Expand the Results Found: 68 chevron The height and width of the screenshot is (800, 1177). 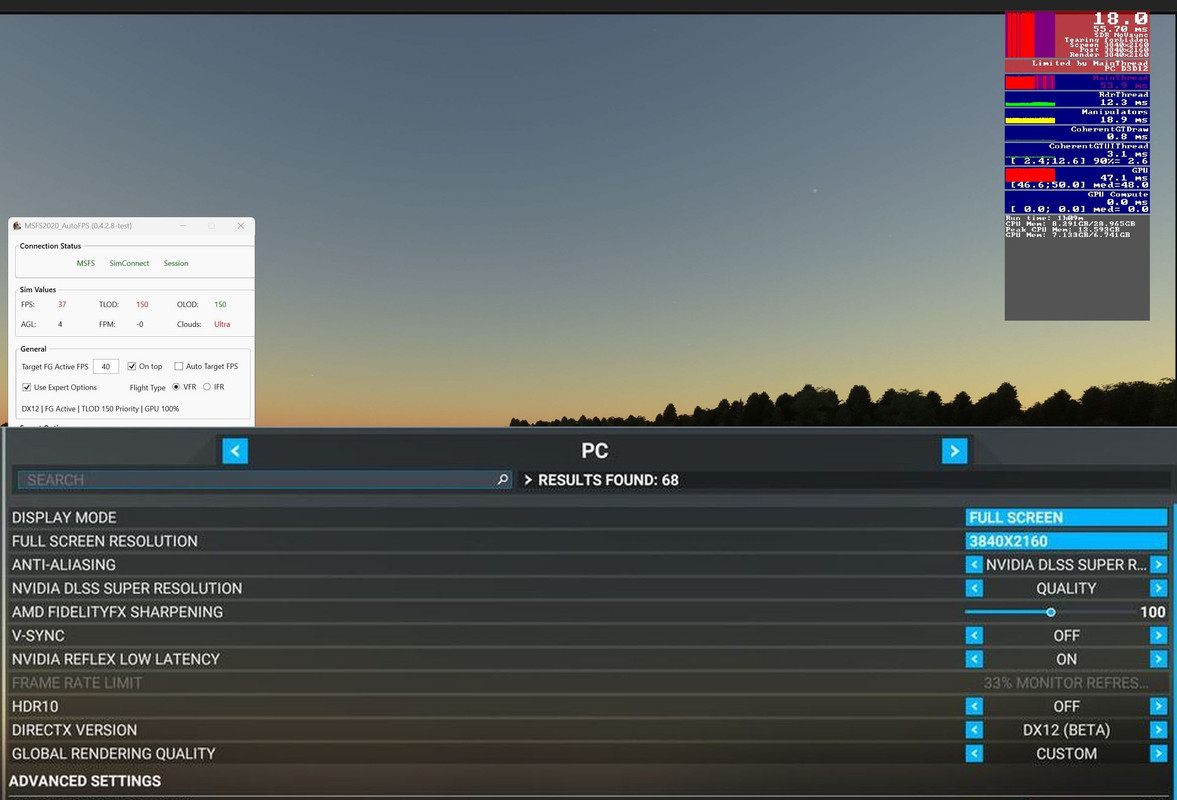click(528, 480)
